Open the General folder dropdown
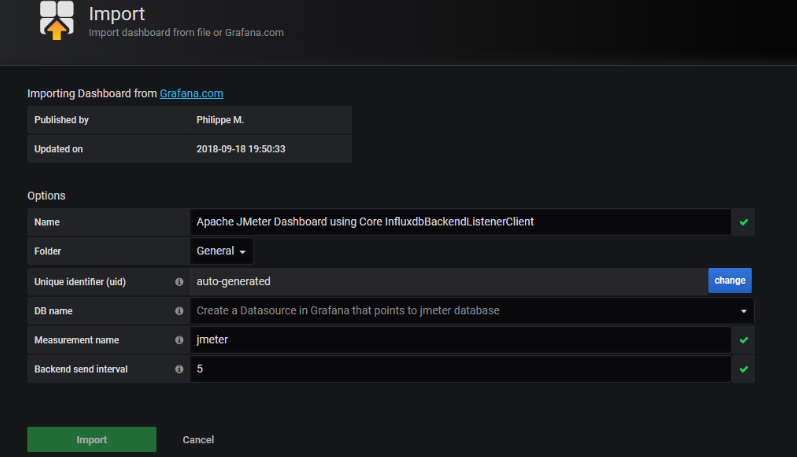797x457 pixels. point(221,251)
